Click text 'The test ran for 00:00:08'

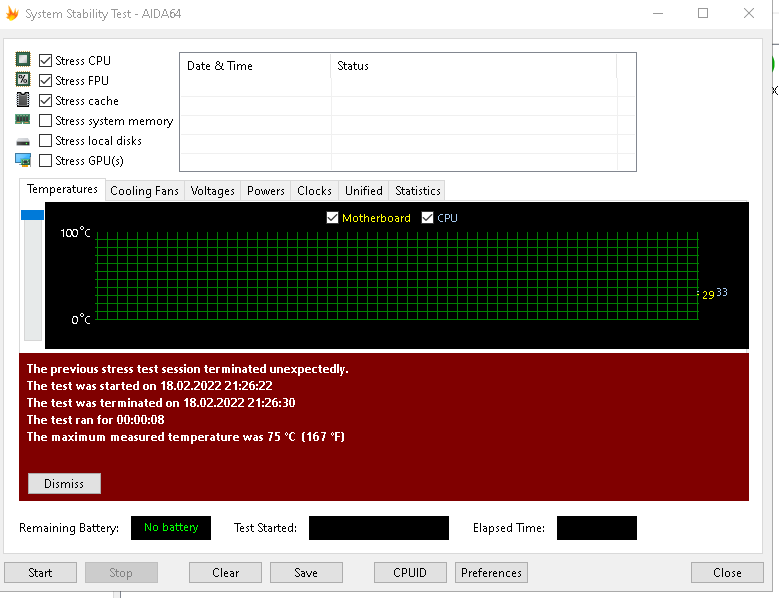96,420
